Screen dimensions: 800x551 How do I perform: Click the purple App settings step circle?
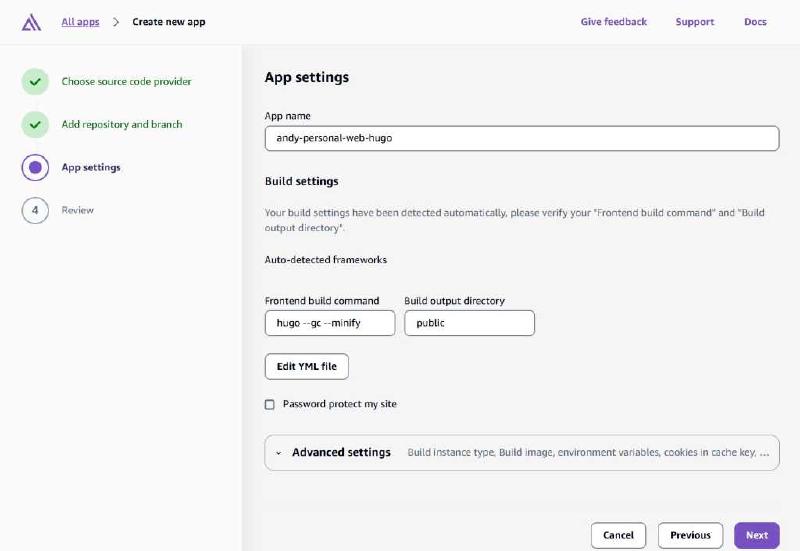tap(35, 168)
